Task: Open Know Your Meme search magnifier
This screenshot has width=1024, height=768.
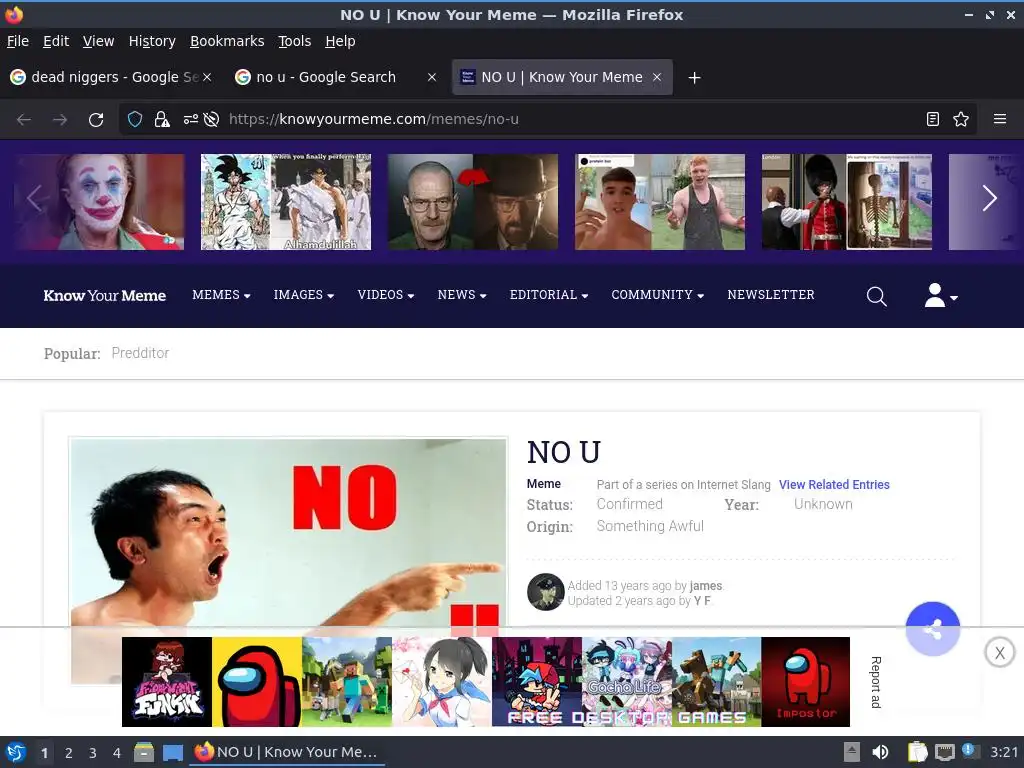Action: (876, 296)
